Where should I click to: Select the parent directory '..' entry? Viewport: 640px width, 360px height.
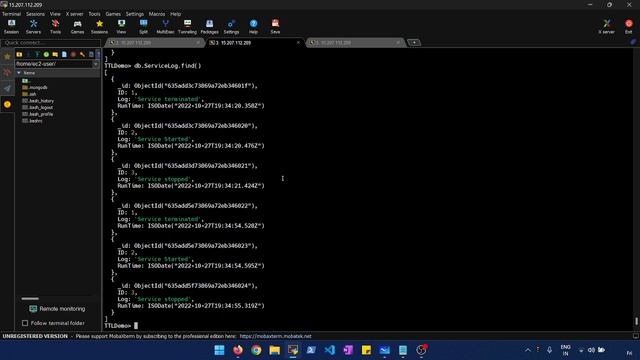[27, 81]
